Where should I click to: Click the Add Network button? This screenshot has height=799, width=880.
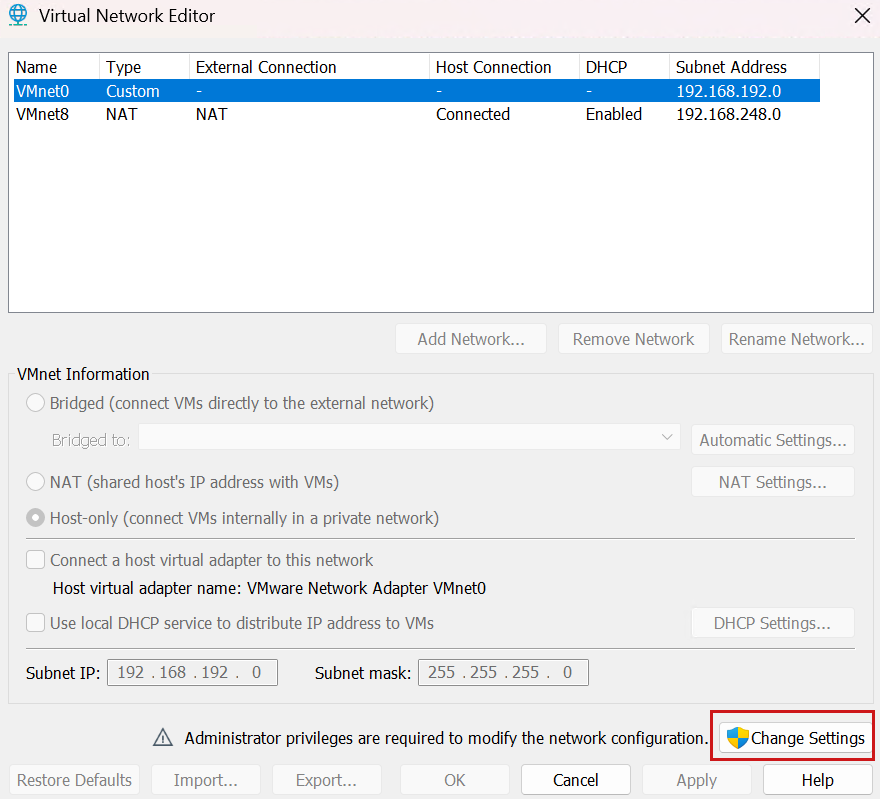point(470,338)
